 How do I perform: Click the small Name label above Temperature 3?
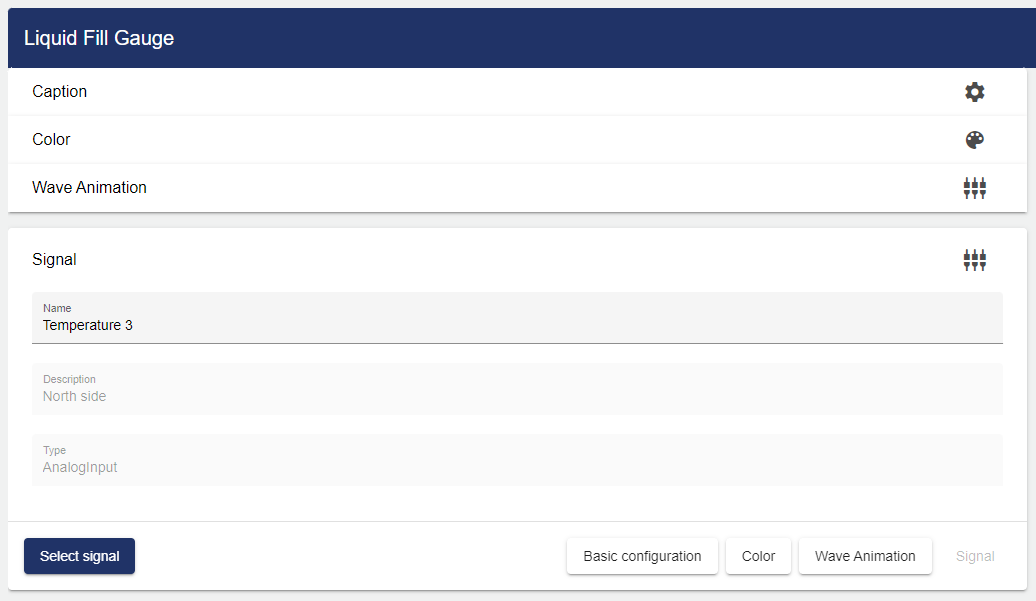(57, 308)
